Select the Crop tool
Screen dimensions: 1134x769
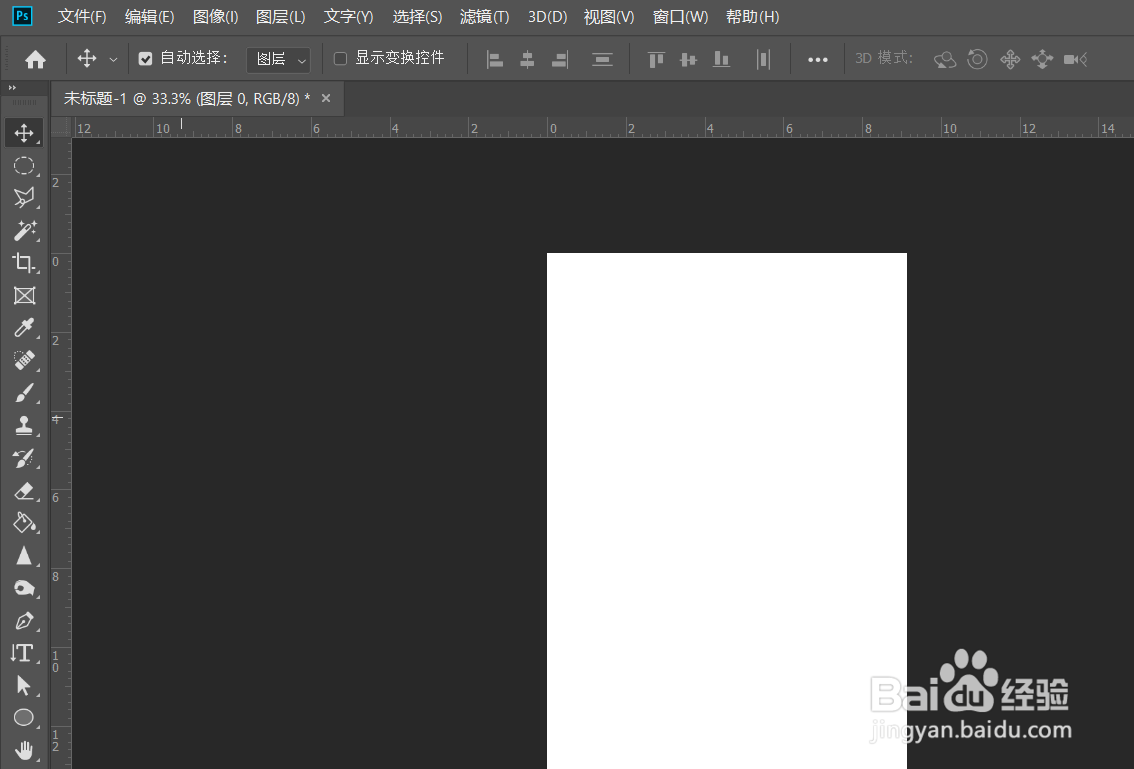coord(24,263)
